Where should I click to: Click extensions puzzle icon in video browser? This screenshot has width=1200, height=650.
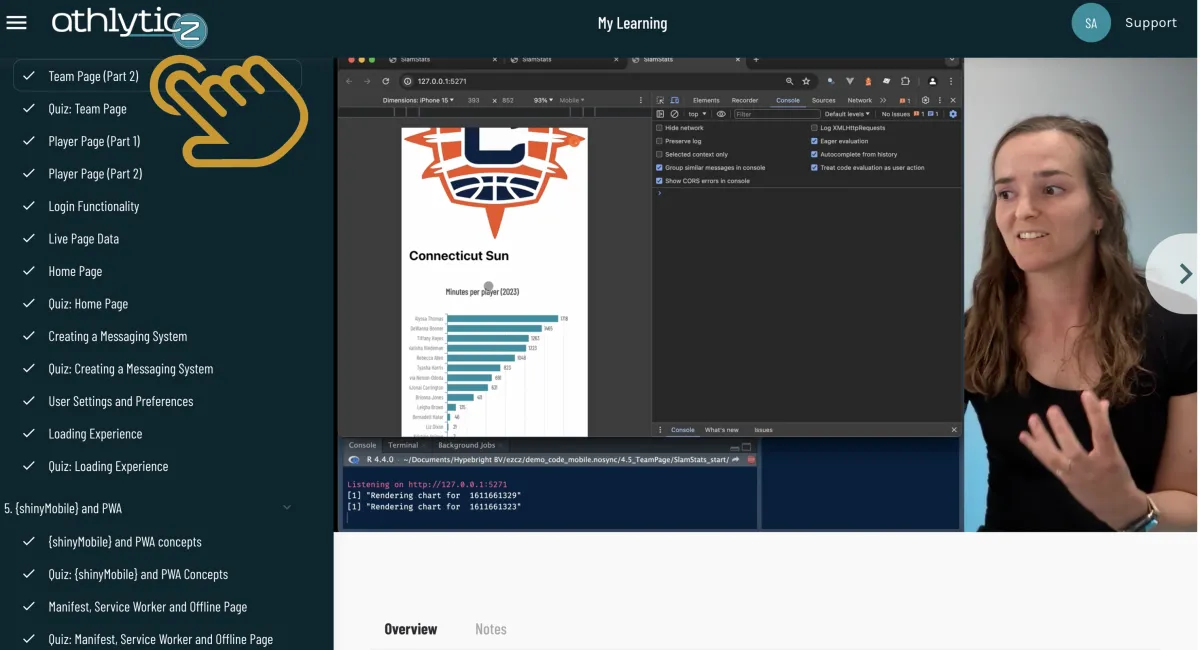(x=905, y=81)
